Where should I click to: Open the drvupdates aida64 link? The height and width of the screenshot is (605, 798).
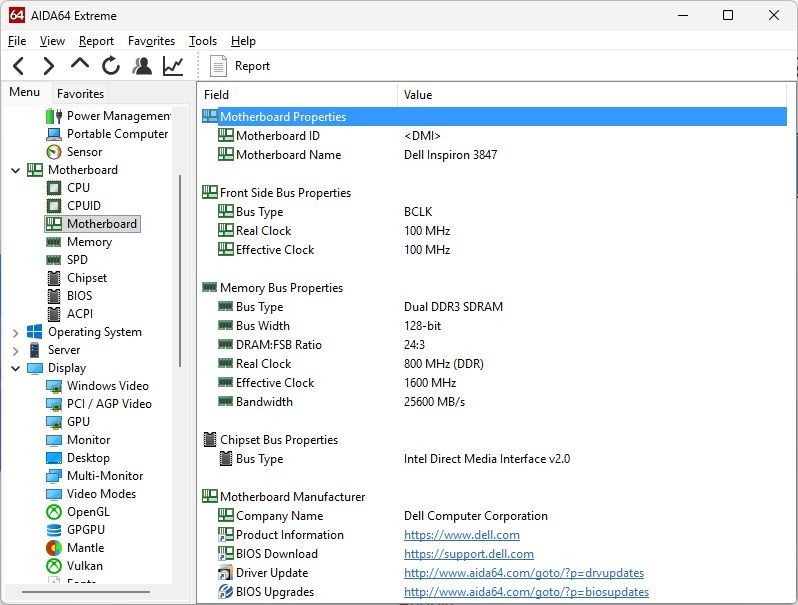pos(524,573)
